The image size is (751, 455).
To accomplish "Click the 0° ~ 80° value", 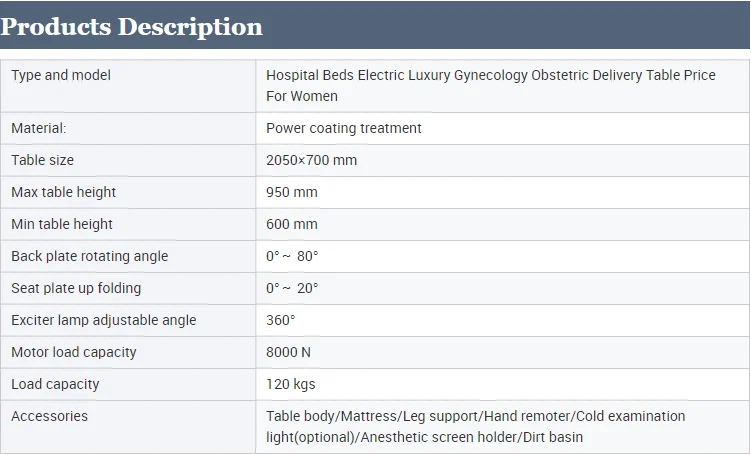I will coord(292,256).
